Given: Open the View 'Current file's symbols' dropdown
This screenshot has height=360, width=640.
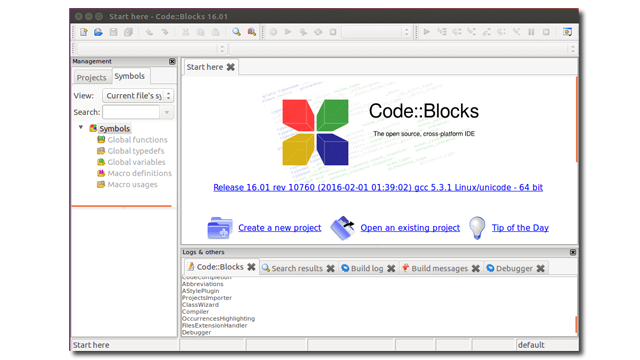Looking at the screenshot, I should click(x=138, y=96).
